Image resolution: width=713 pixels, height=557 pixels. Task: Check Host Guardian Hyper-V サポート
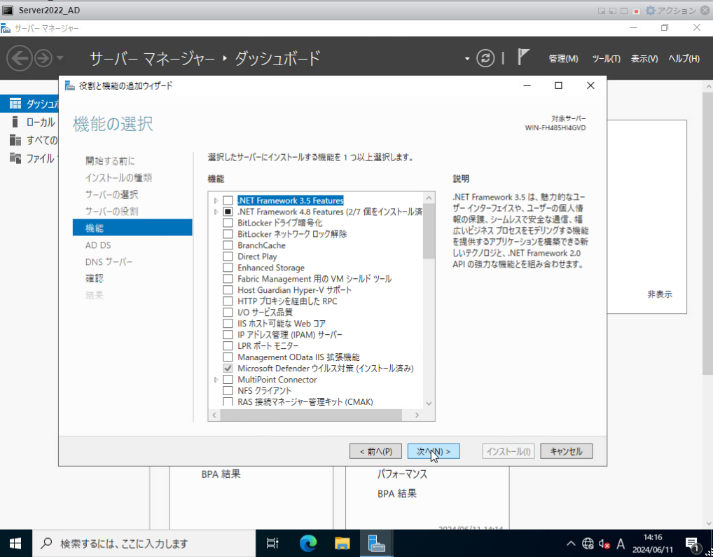[228, 290]
